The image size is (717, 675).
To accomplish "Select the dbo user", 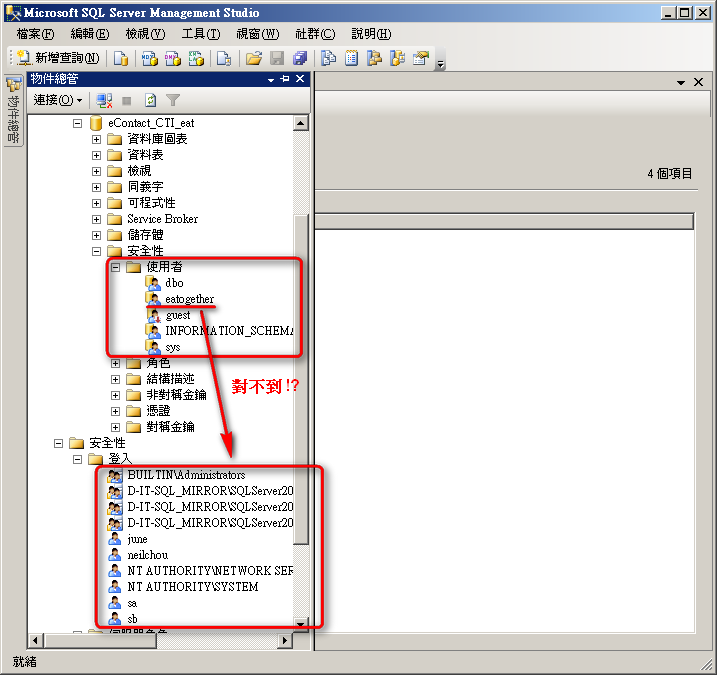I will (x=174, y=284).
